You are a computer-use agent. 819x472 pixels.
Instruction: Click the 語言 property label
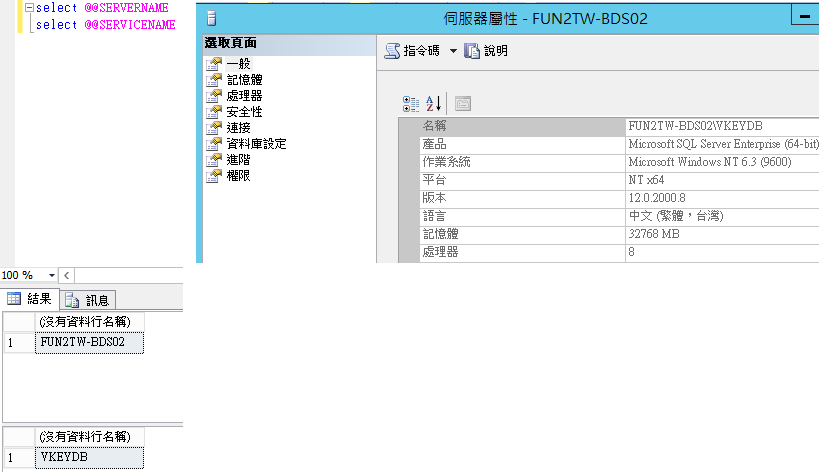click(x=435, y=216)
